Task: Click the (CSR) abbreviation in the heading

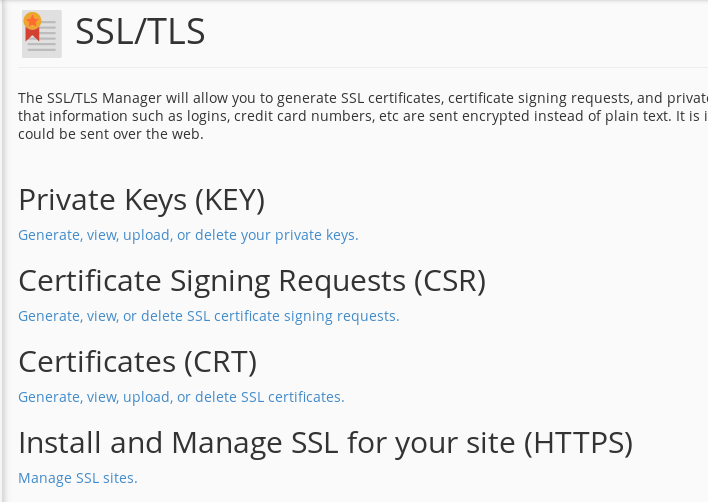Action: tap(448, 281)
